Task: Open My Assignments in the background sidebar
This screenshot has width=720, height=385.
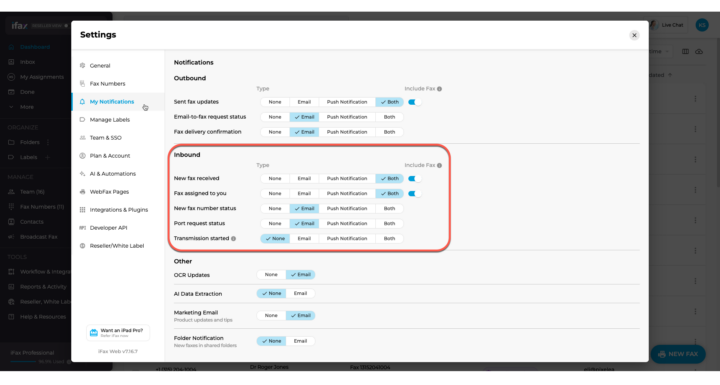Action: 41,77
